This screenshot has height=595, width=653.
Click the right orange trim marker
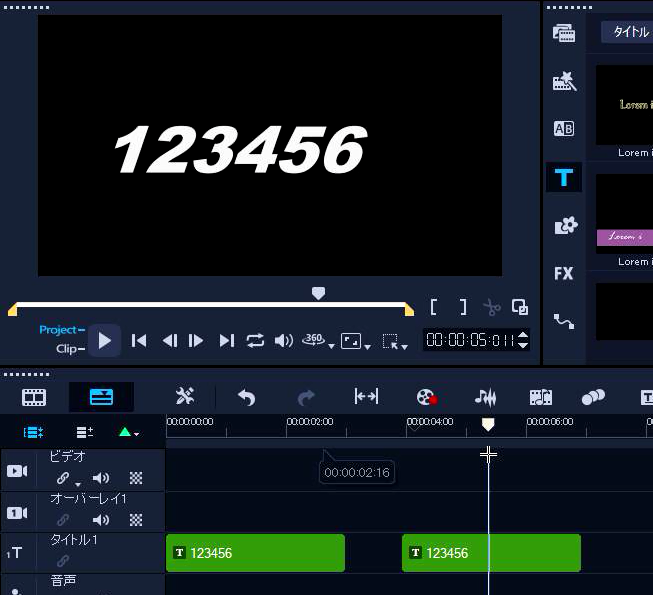409,310
